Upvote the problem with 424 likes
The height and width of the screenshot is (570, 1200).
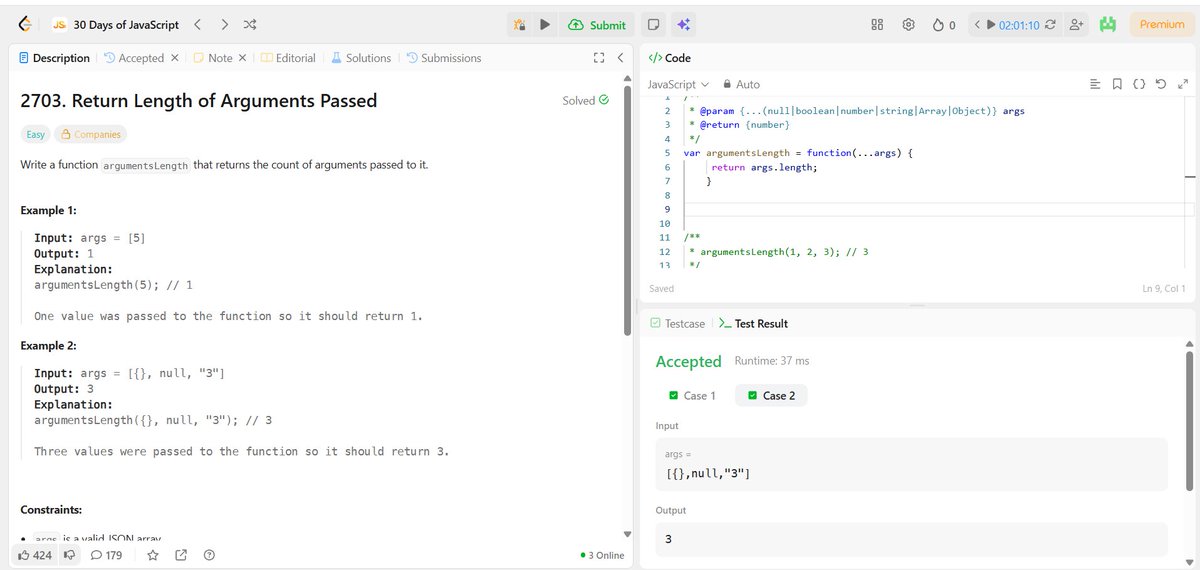point(34,554)
